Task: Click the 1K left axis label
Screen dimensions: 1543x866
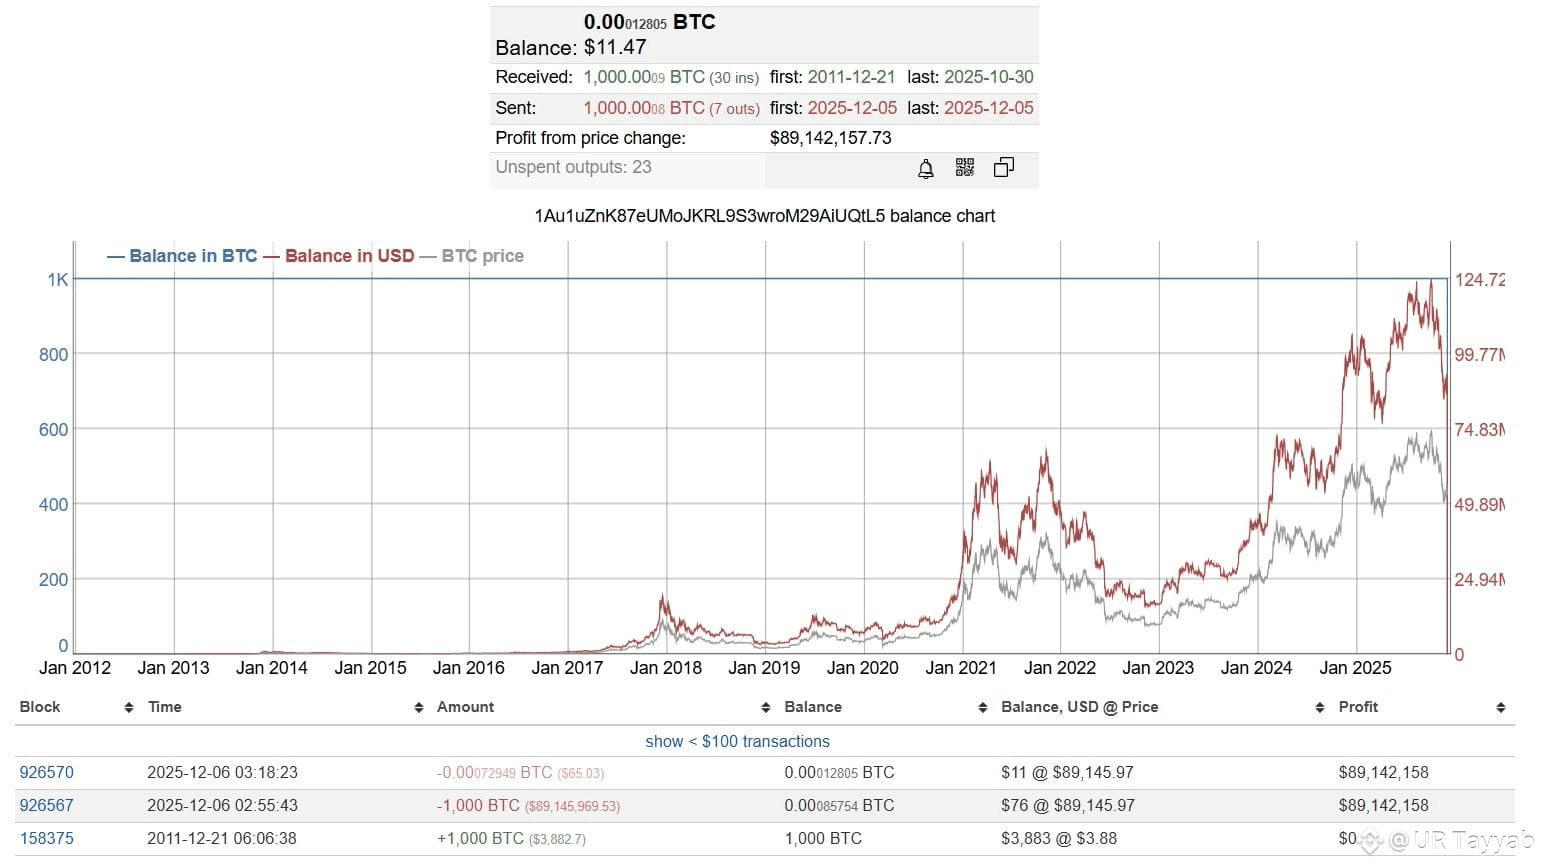Action: click(x=58, y=280)
